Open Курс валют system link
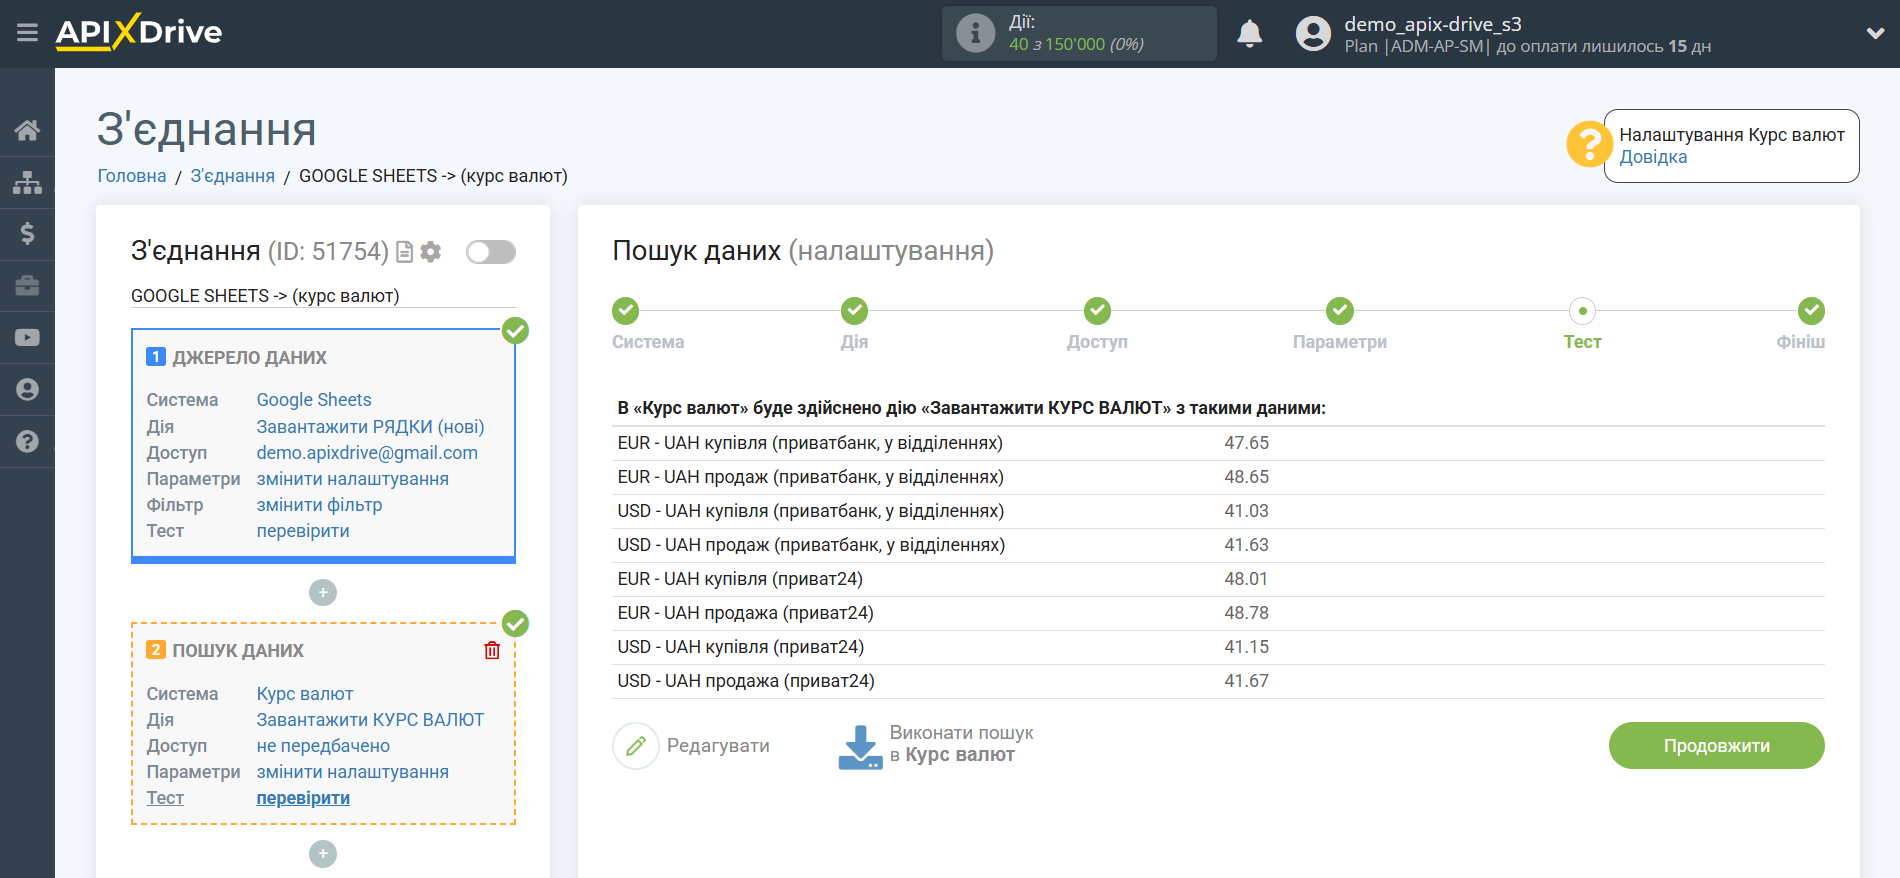This screenshot has height=878, width=1900. coord(305,694)
